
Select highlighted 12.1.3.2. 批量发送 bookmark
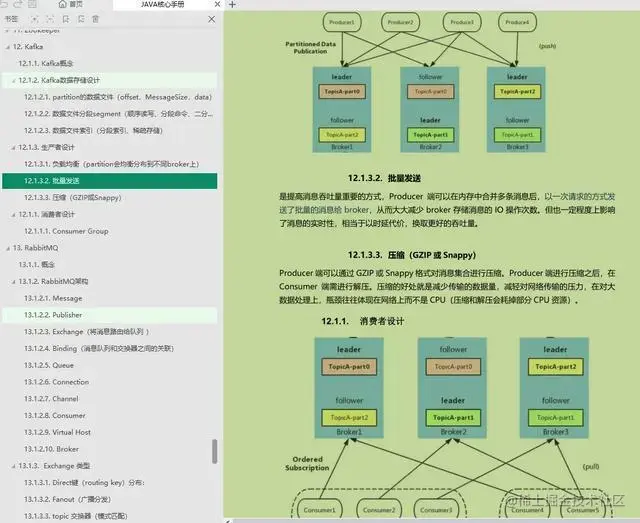109,181
